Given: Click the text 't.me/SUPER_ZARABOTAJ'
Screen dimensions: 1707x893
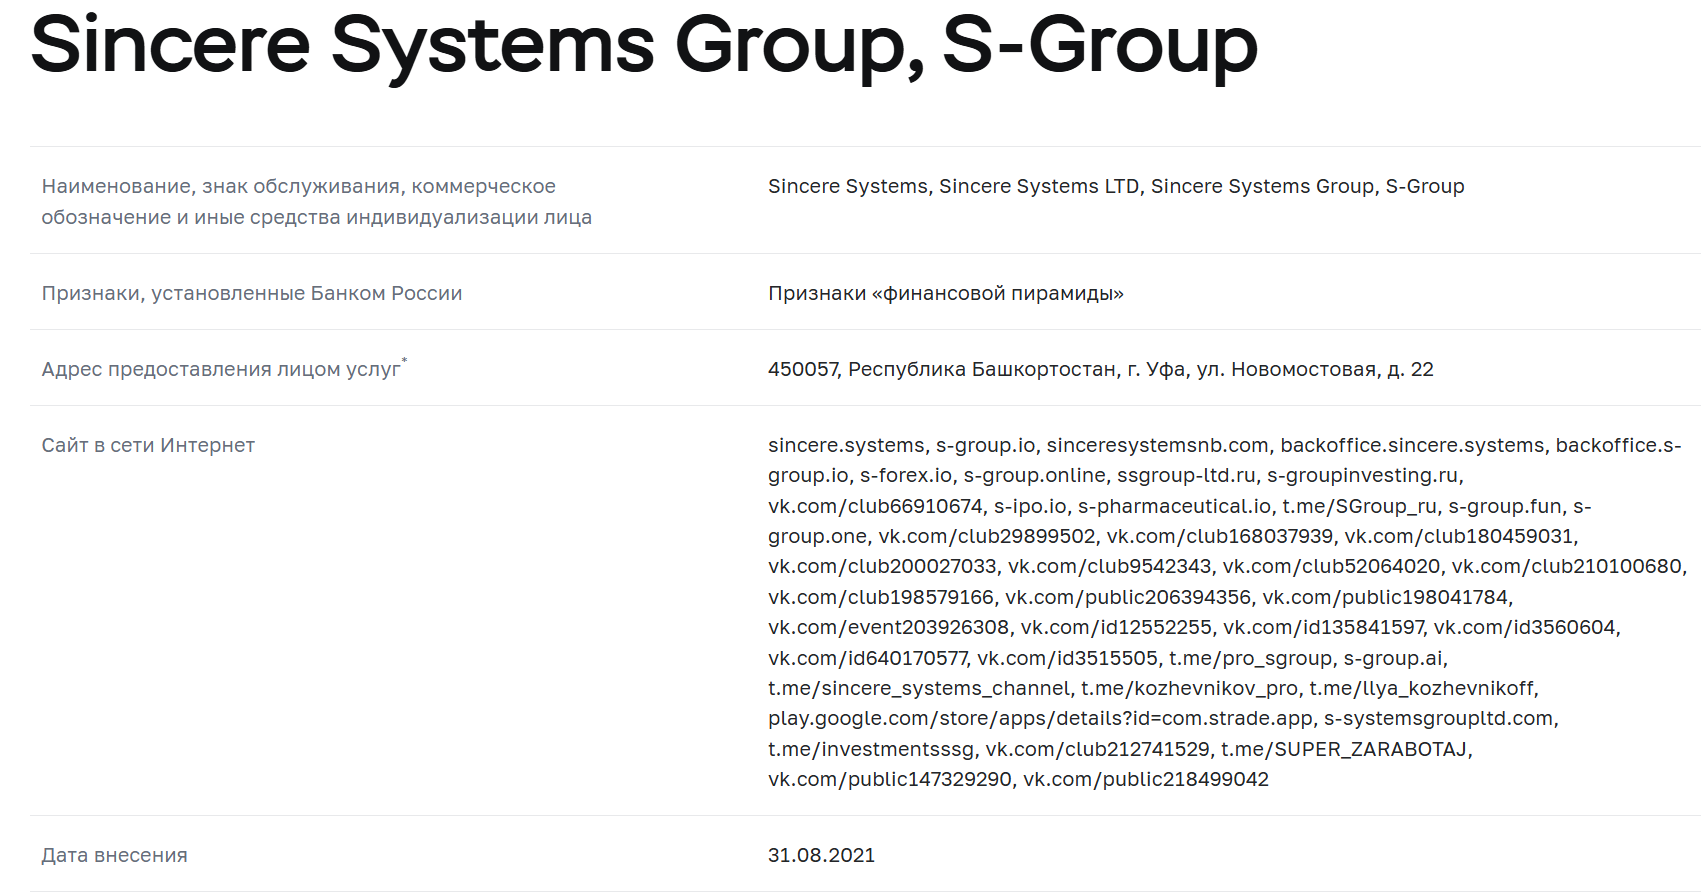Looking at the screenshot, I should point(1343,749).
